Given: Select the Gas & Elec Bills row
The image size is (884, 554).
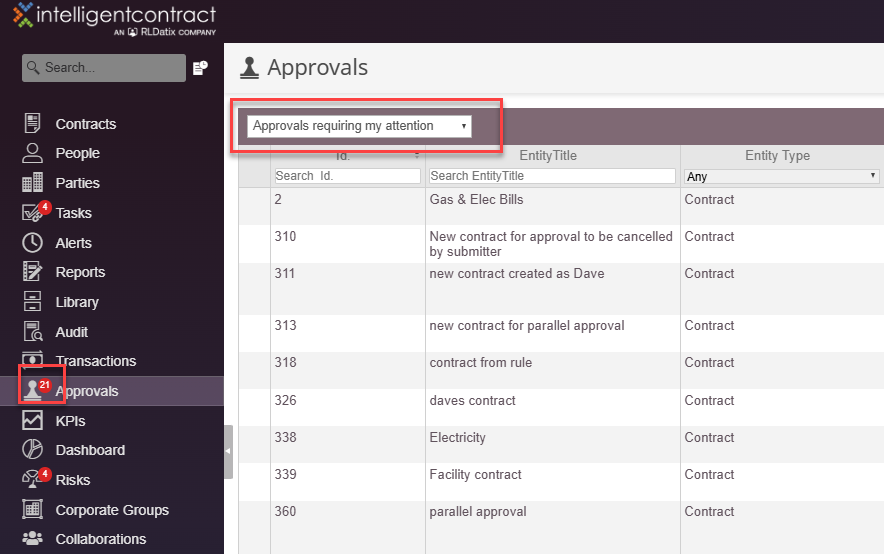Looking at the screenshot, I should pos(561,206).
